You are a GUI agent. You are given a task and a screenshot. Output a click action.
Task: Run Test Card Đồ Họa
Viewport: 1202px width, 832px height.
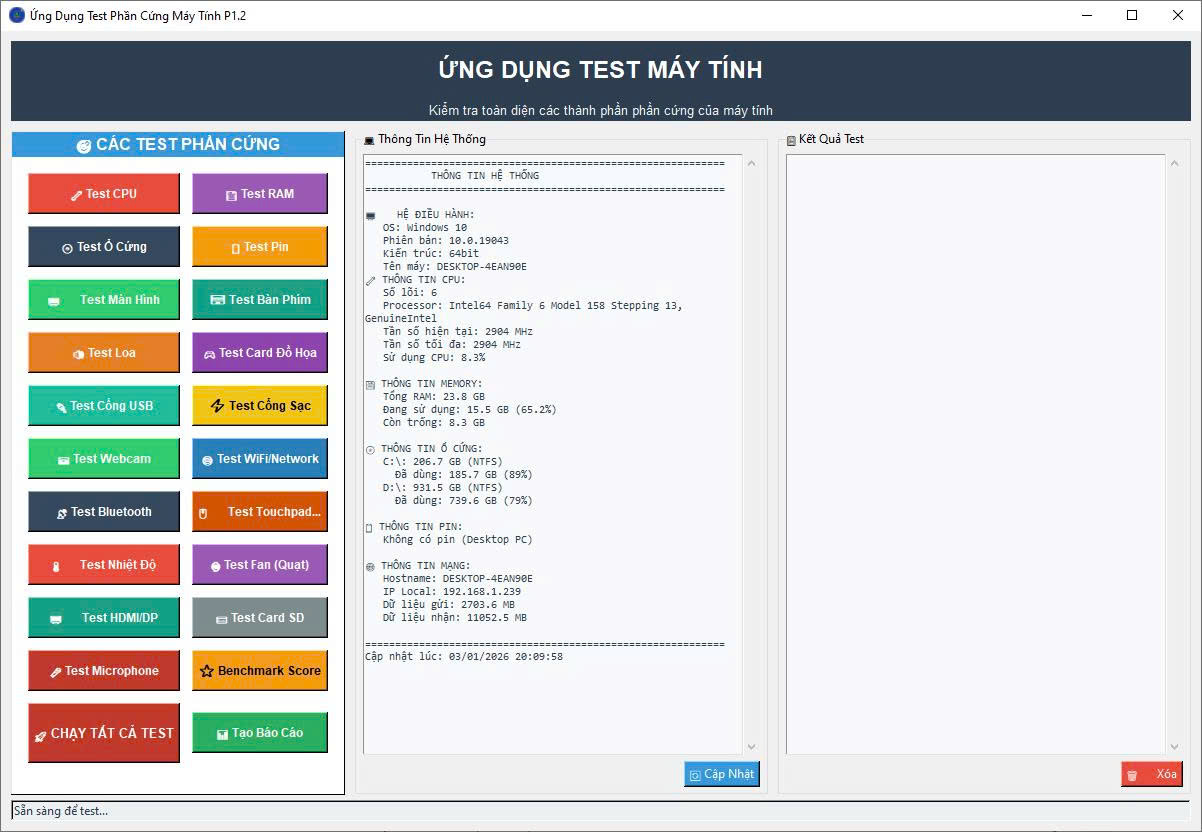tap(259, 353)
